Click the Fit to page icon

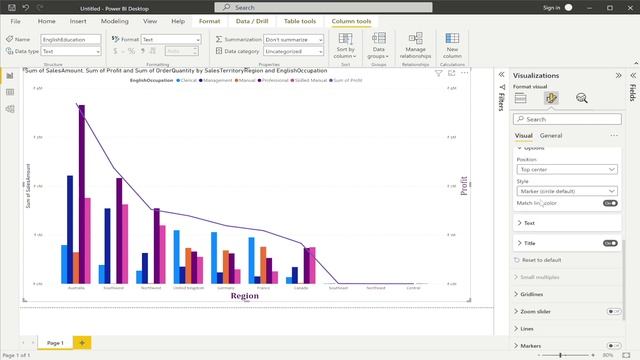pos(627,356)
